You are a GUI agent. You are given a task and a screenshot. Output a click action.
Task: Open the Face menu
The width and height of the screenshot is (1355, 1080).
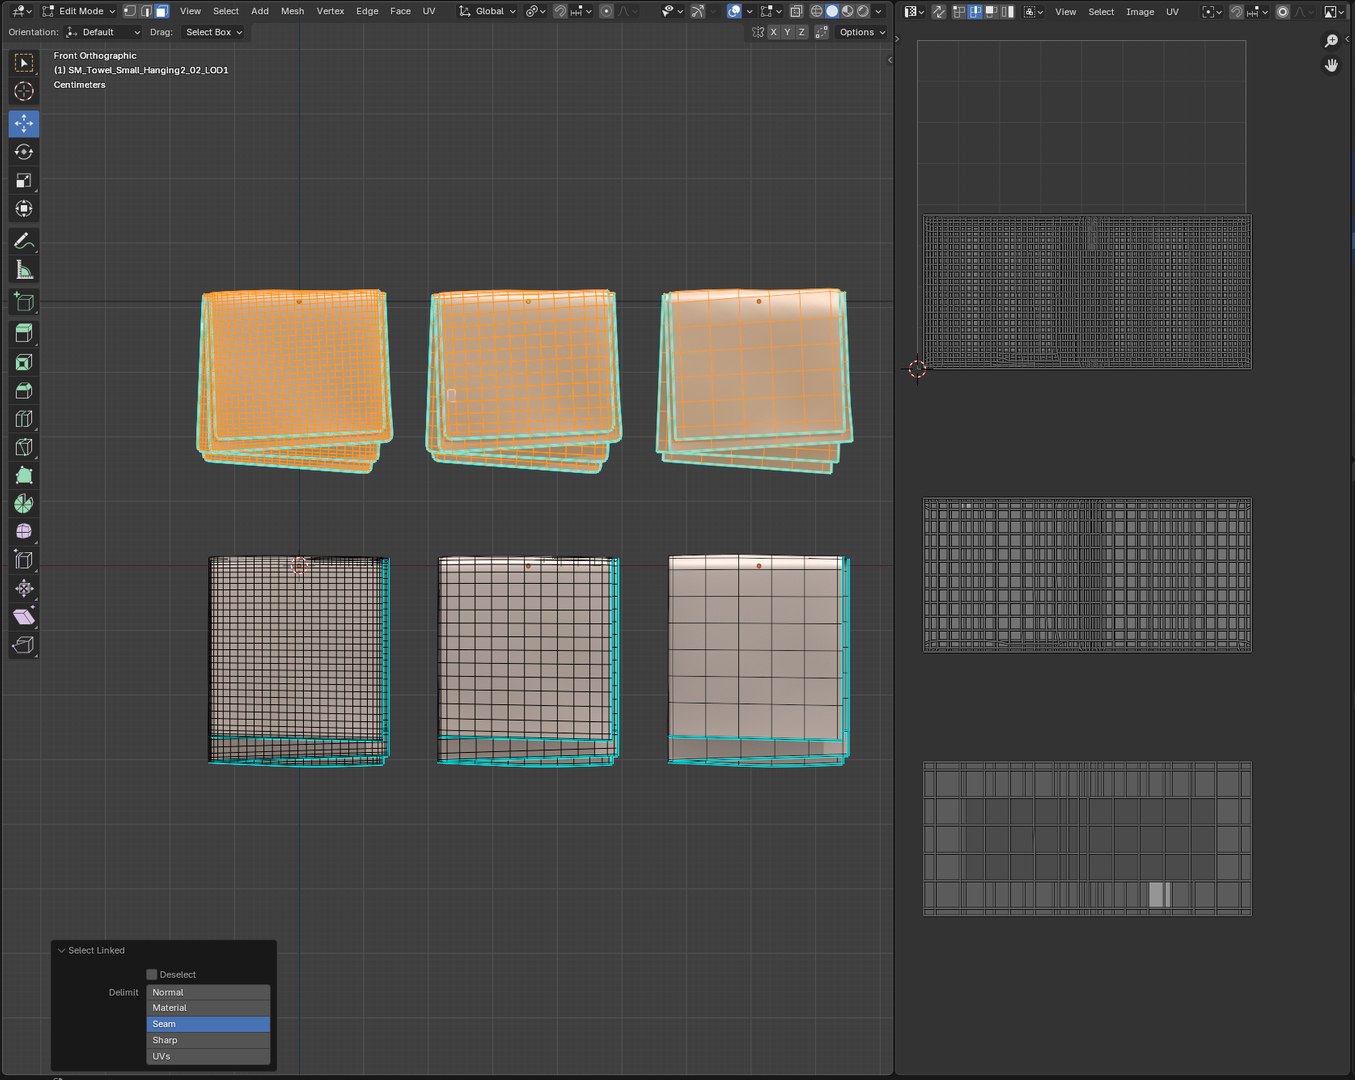click(x=400, y=11)
